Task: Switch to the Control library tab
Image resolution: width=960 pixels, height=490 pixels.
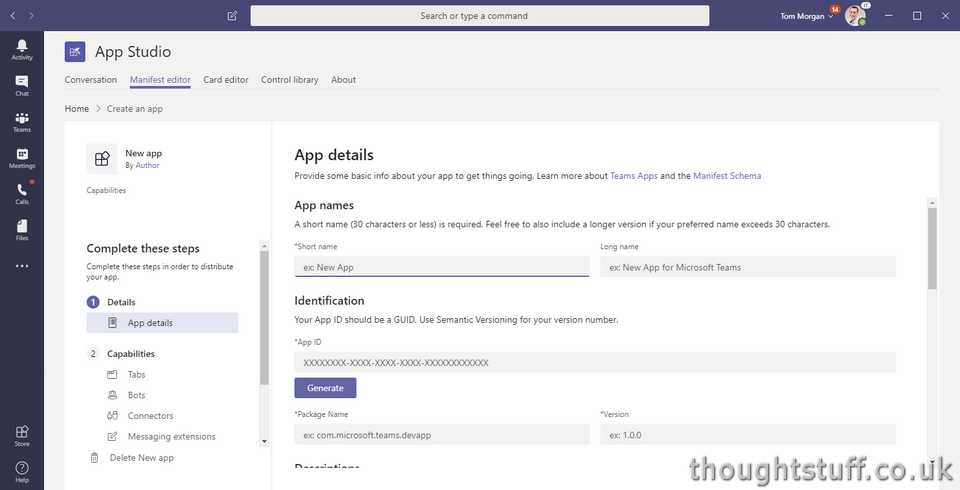Action: coord(290,80)
